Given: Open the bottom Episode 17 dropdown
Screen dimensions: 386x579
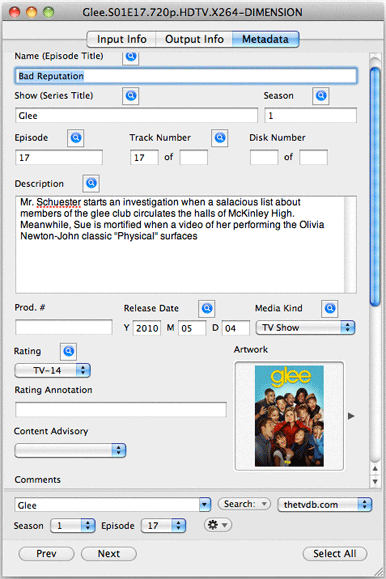Looking at the screenshot, I should [x=163, y=525].
